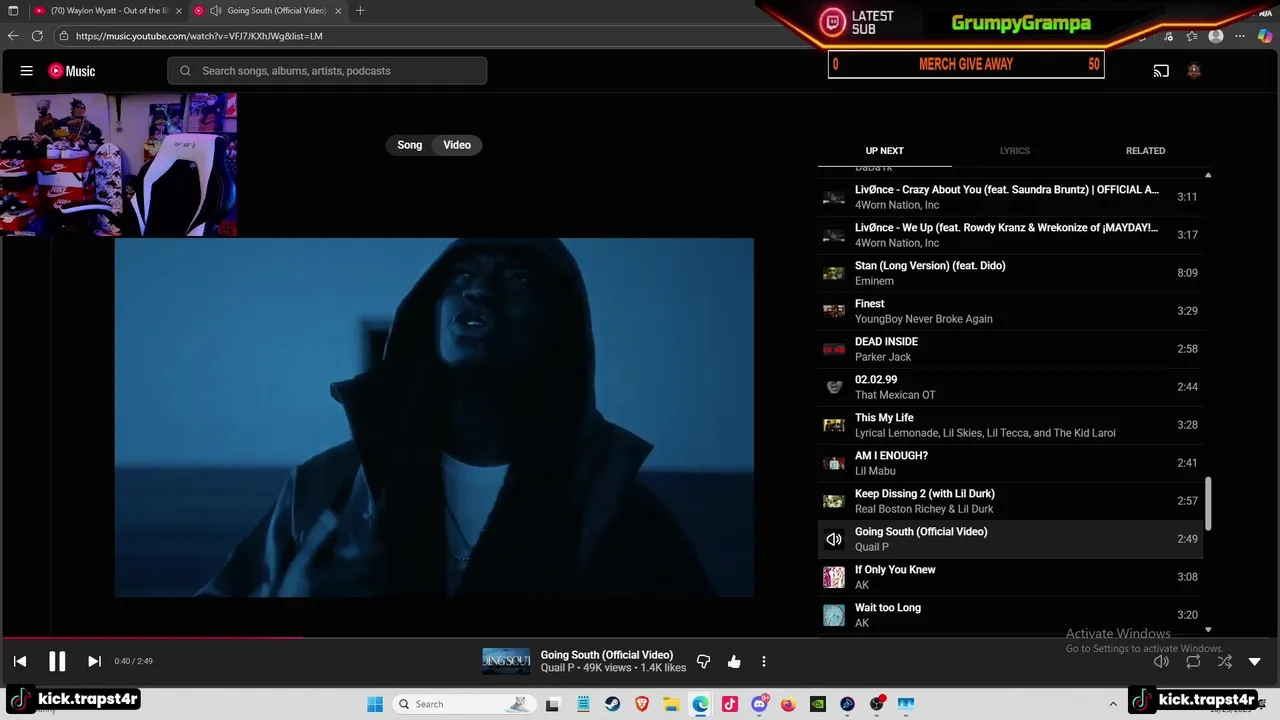Open the account avatar menu
The image size is (1280, 720).
1193,71
